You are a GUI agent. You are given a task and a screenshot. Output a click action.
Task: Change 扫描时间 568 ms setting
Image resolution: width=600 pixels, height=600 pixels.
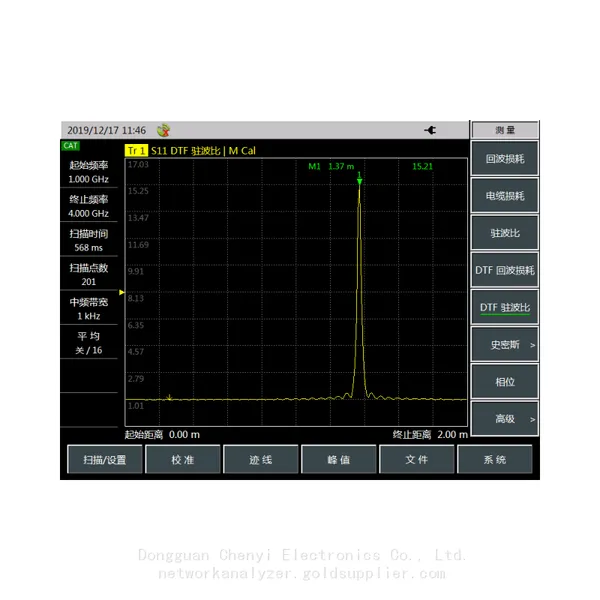click(89, 240)
